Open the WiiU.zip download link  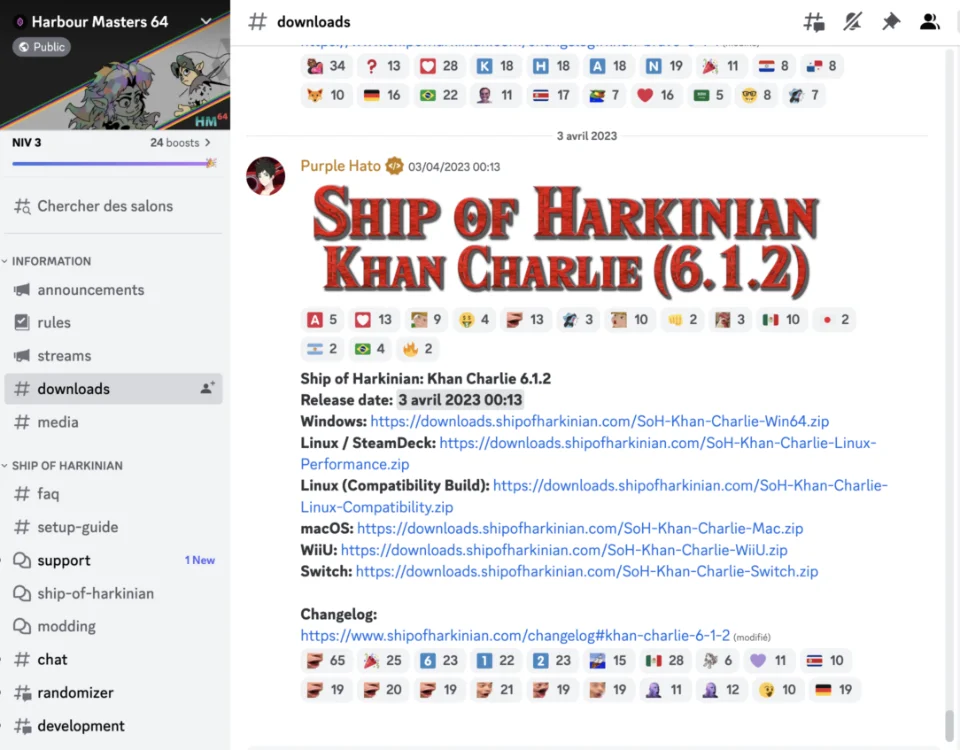[564, 550]
